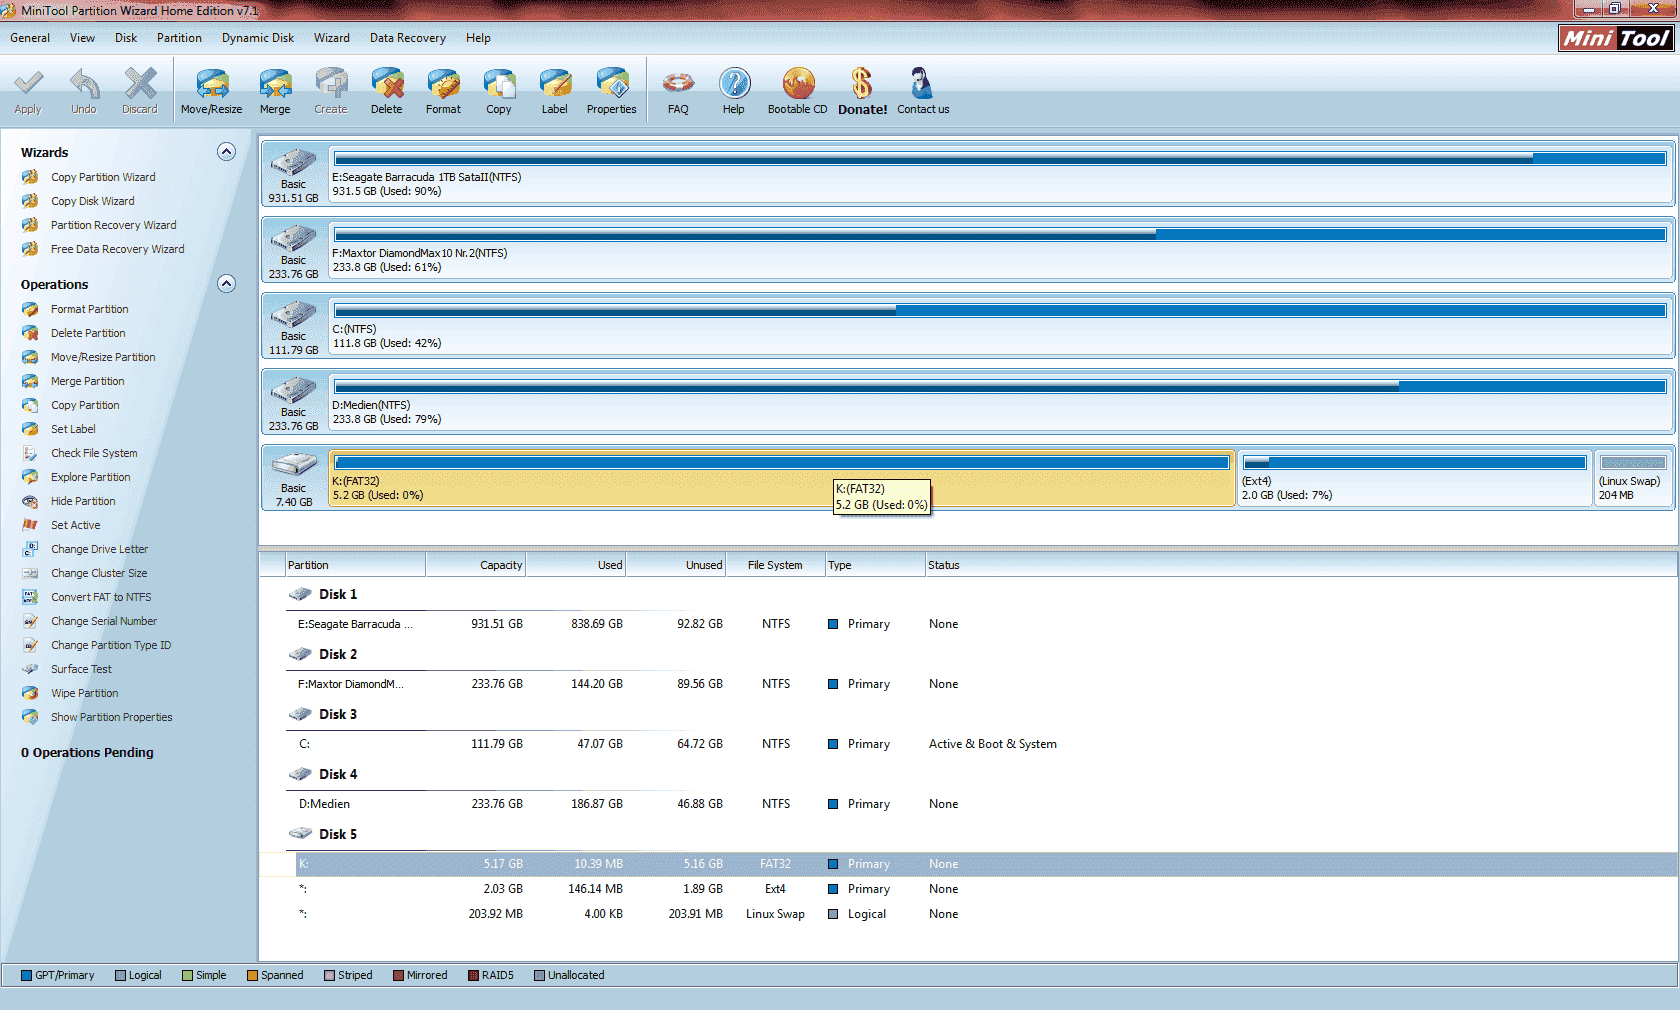
Task: Select the Linux Swap 203.92 MB row
Action: point(968,914)
